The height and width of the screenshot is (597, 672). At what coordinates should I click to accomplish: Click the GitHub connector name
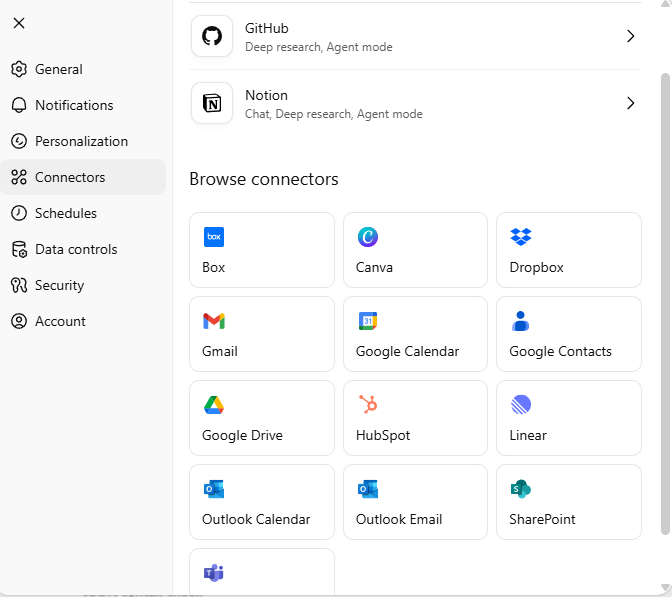point(267,28)
